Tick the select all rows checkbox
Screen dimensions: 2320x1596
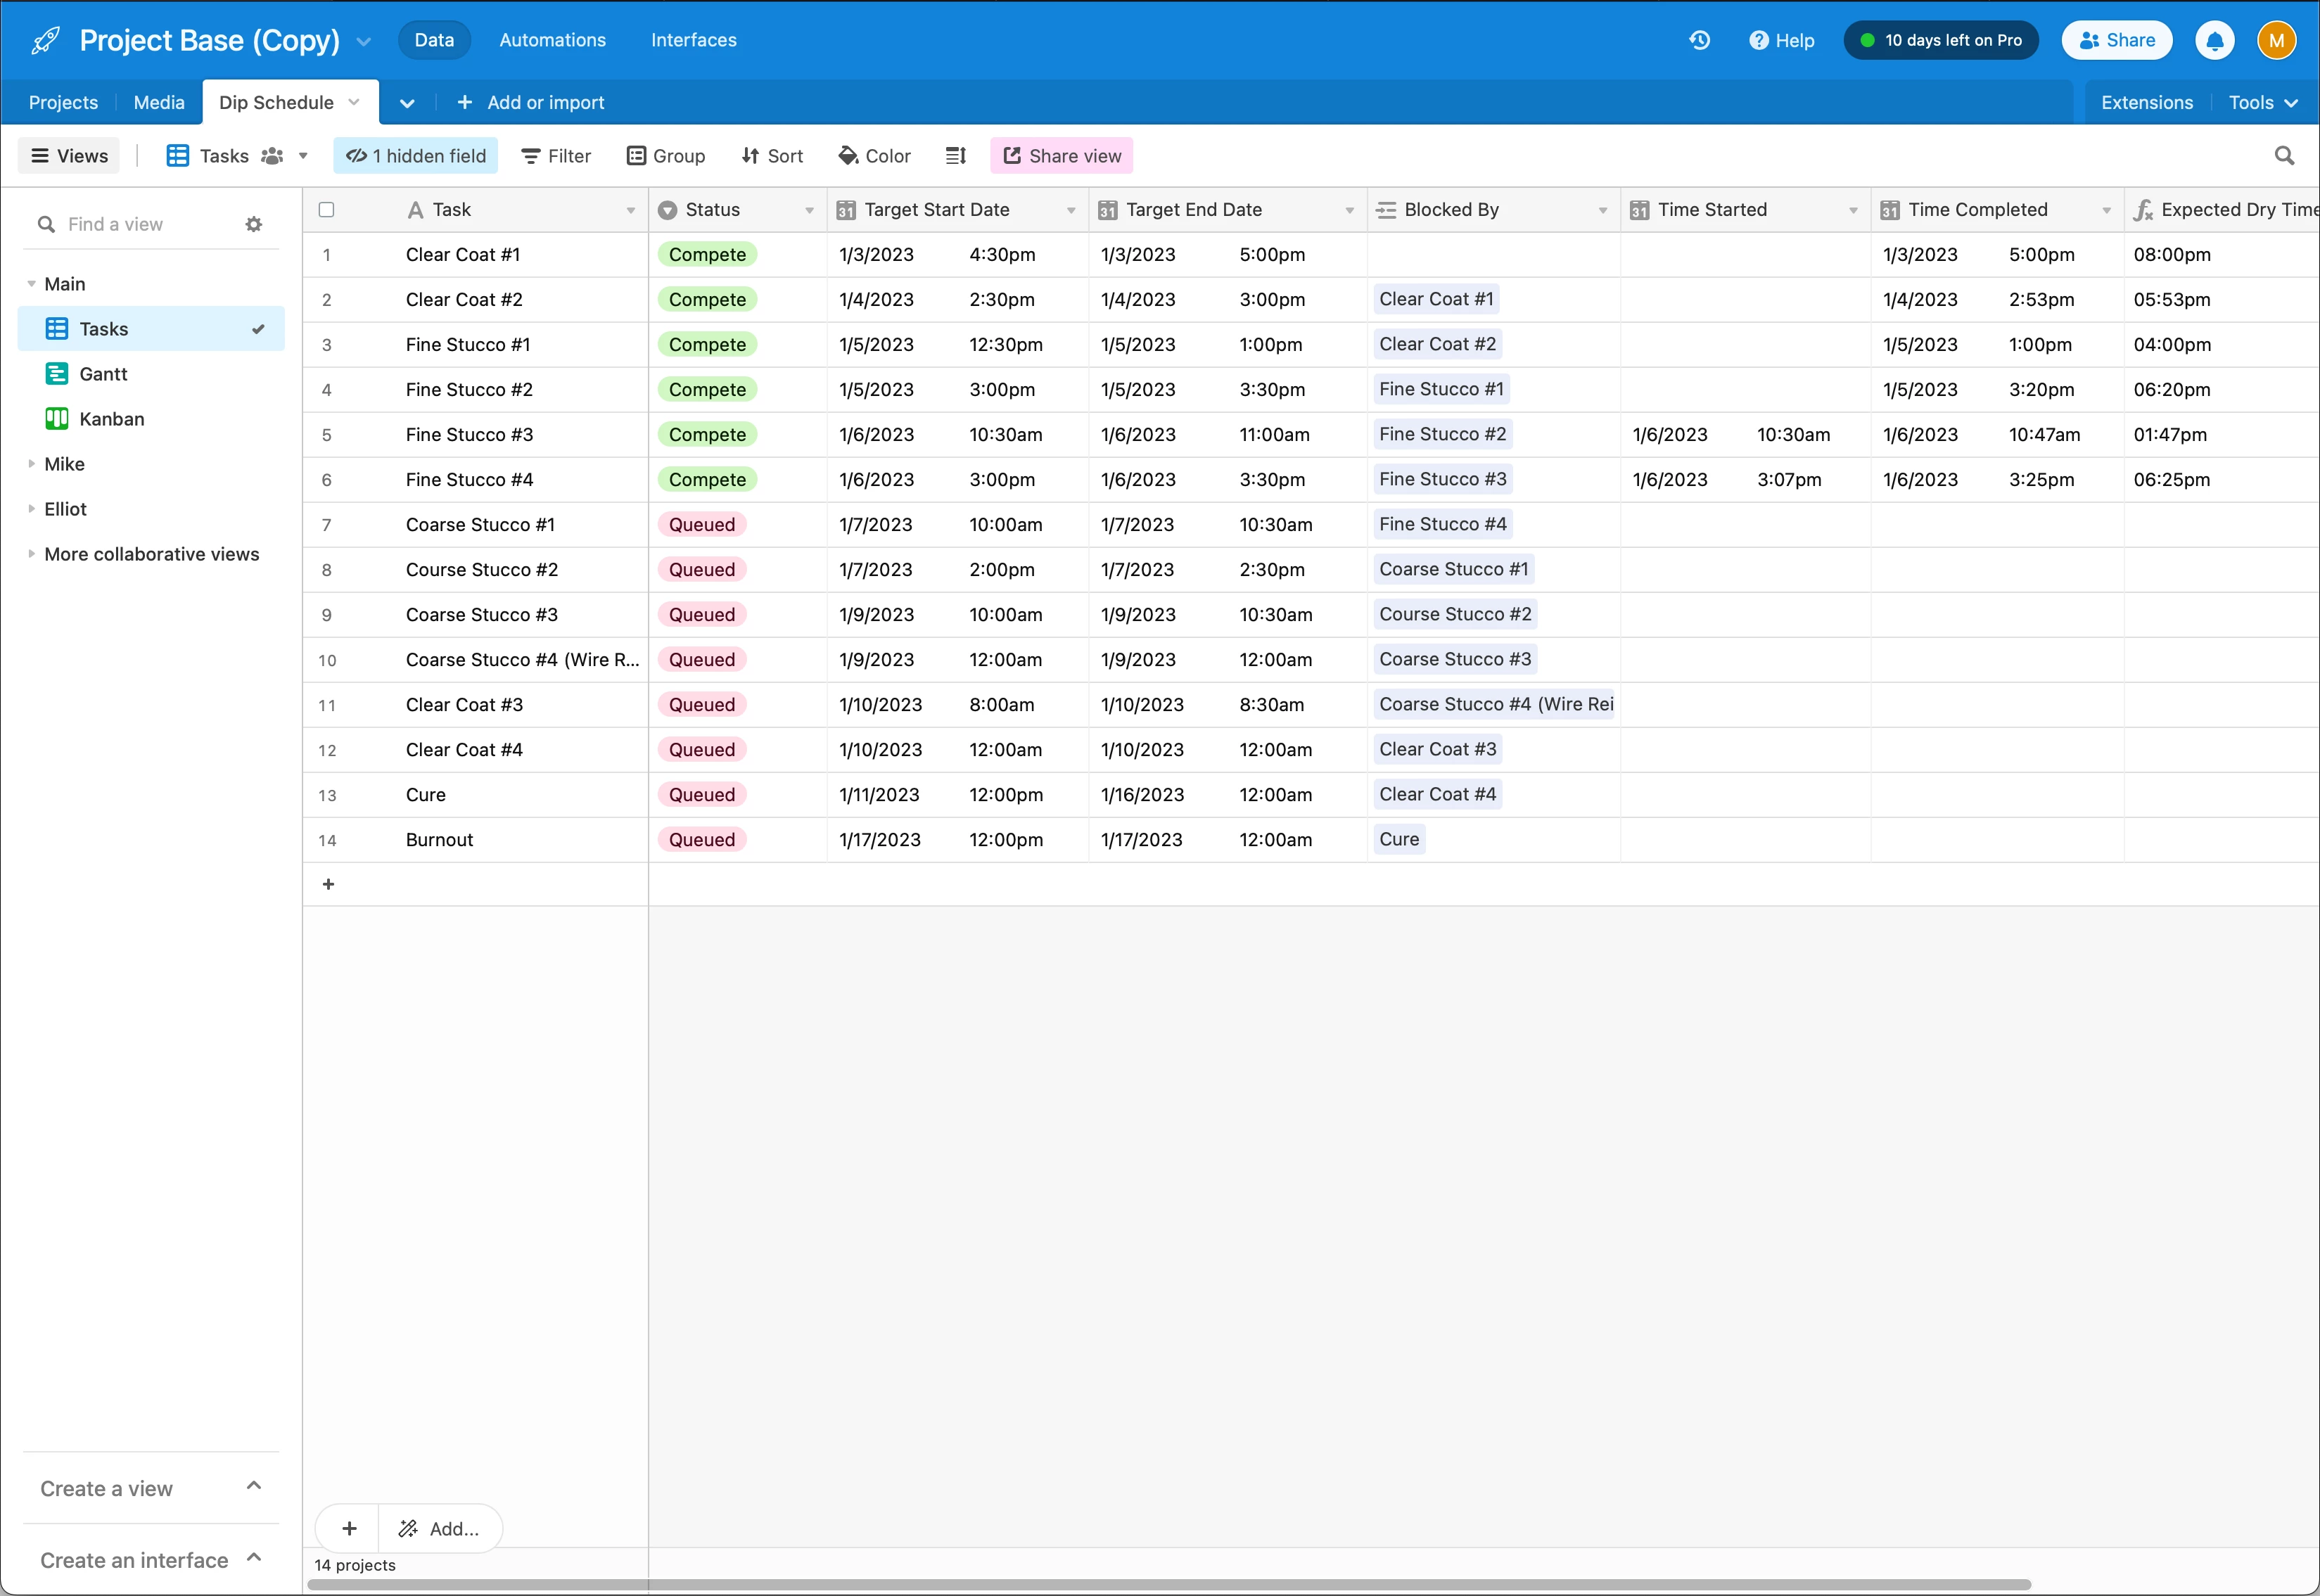[x=326, y=209]
